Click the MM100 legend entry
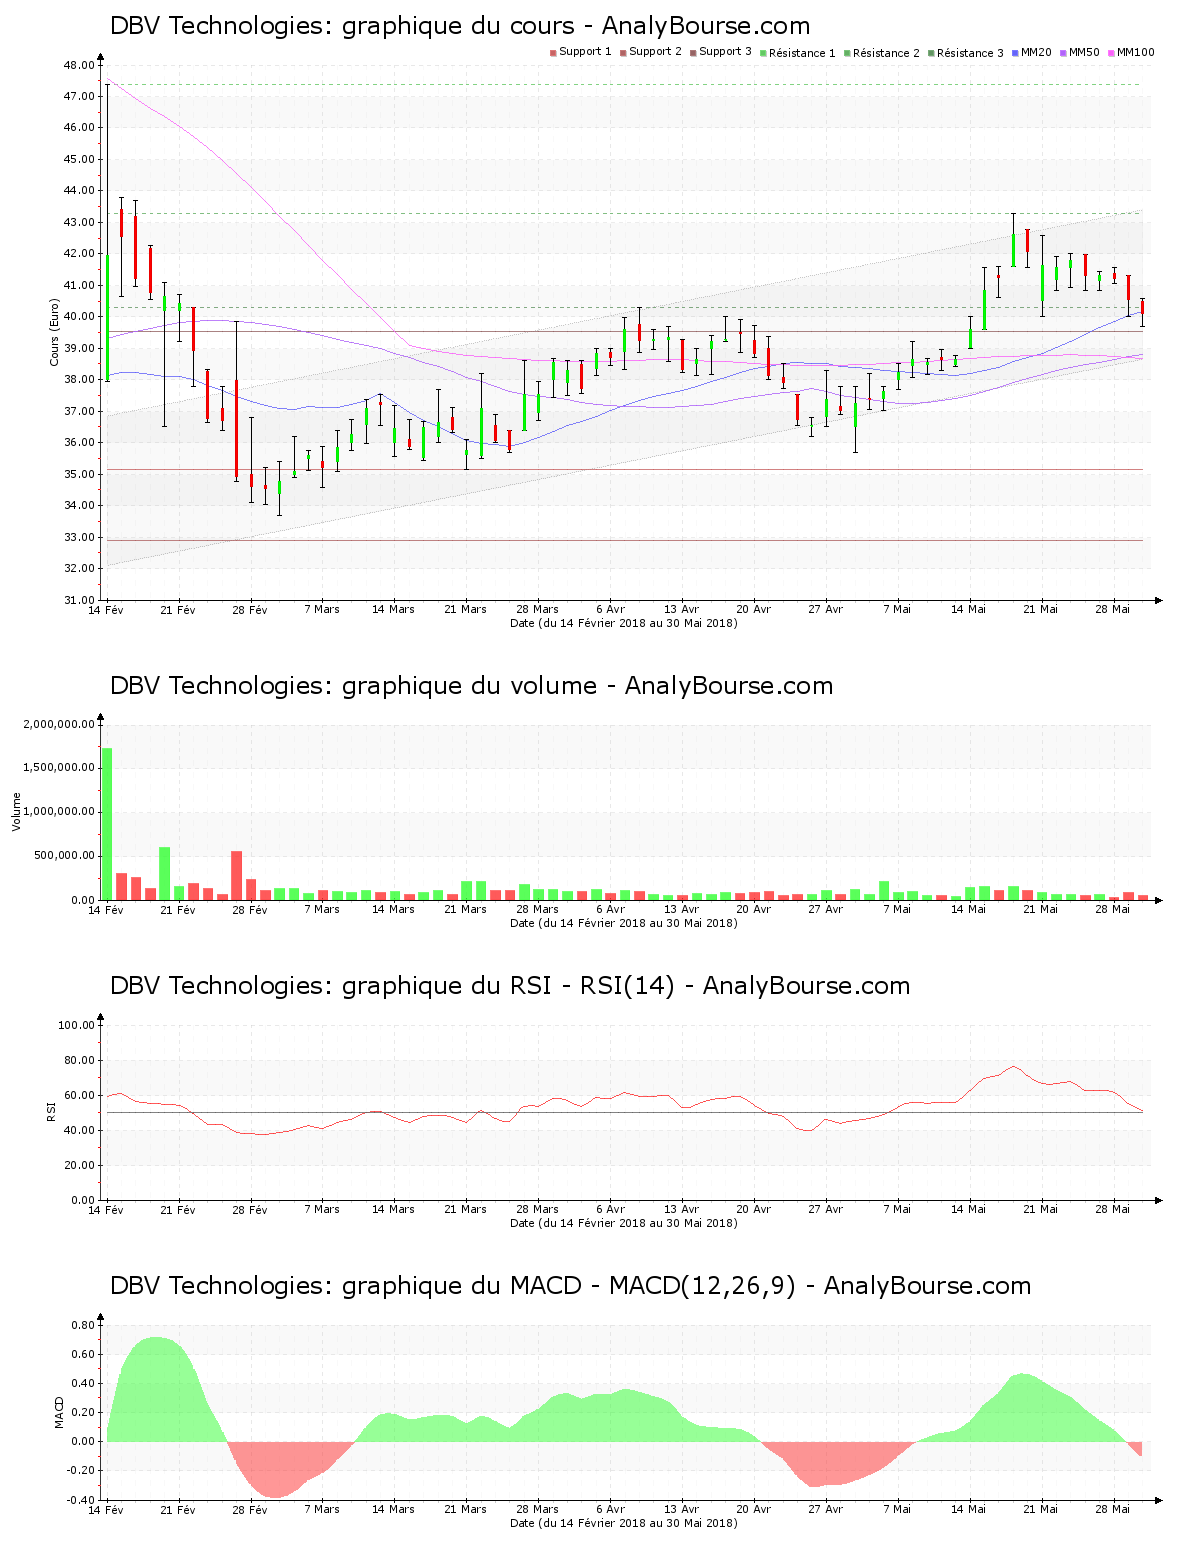The image size is (1200, 1550). pos(1131,52)
